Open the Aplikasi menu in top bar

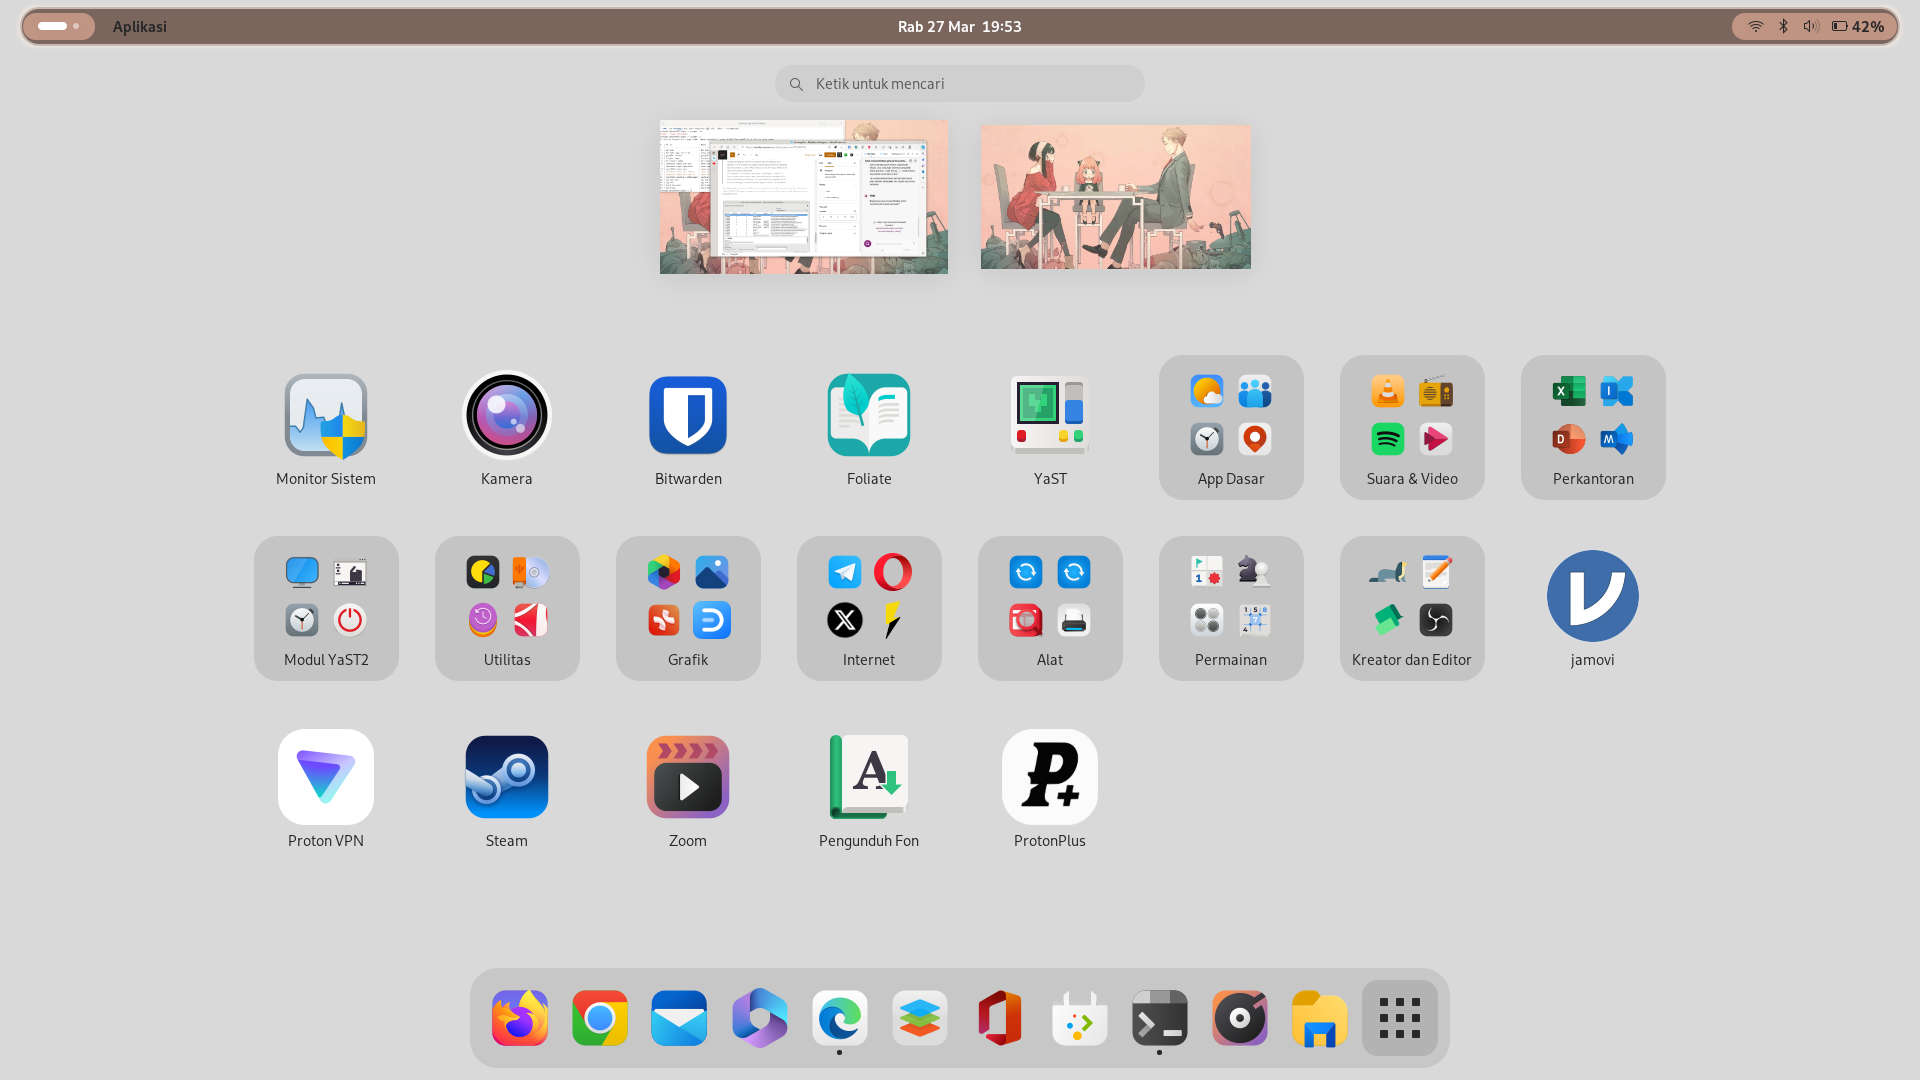coord(139,27)
